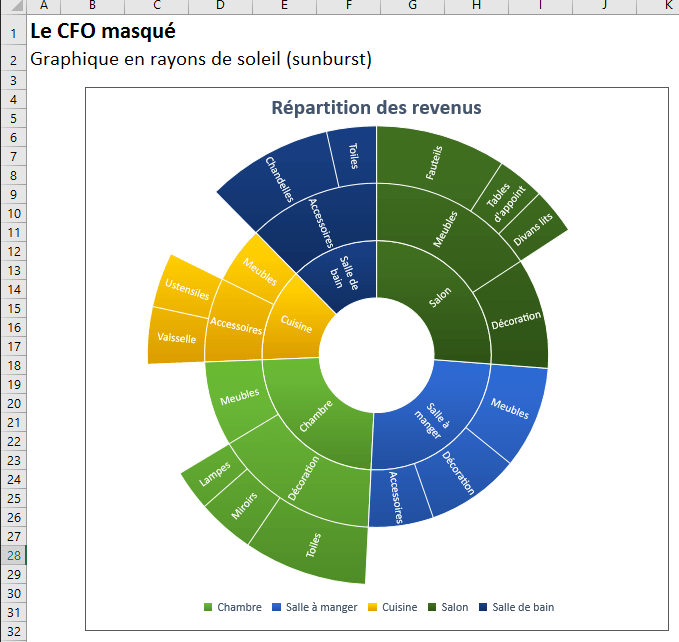Click column header H
This screenshot has height=642, width=679.
[476, 6]
